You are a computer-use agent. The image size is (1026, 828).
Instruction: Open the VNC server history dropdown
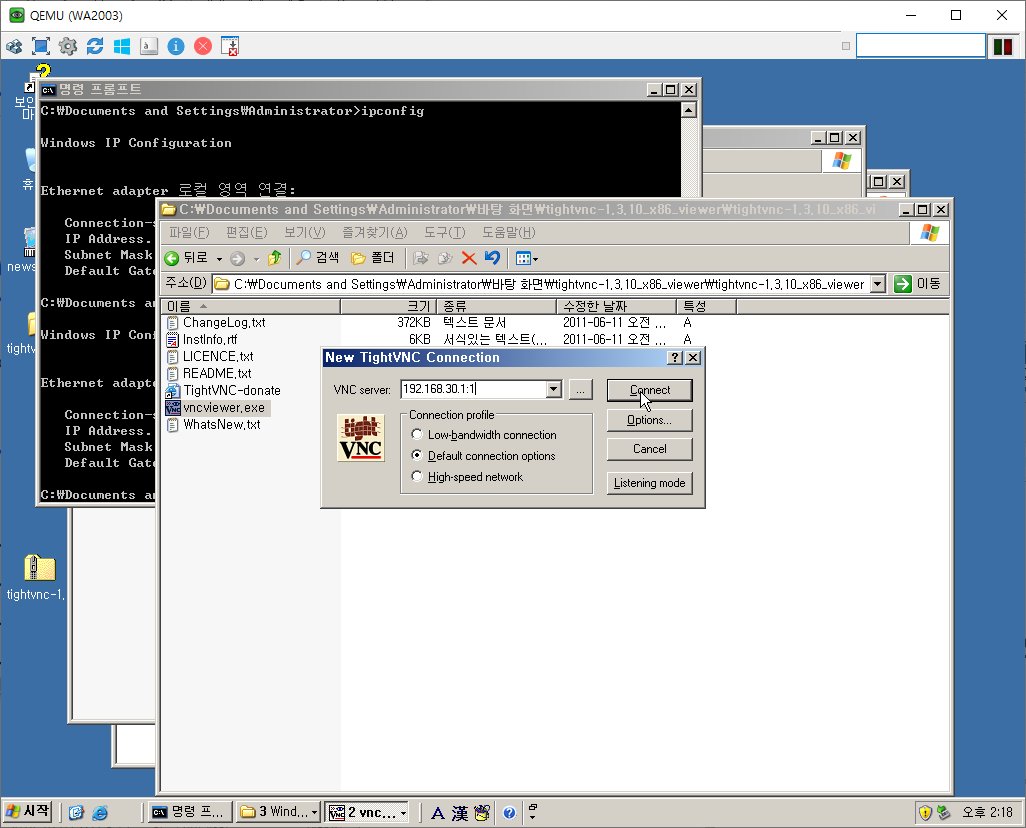pos(554,389)
